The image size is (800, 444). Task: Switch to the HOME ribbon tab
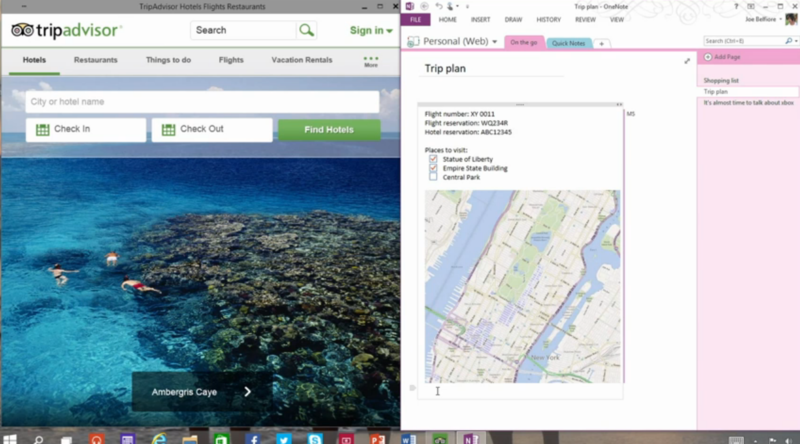447,19
